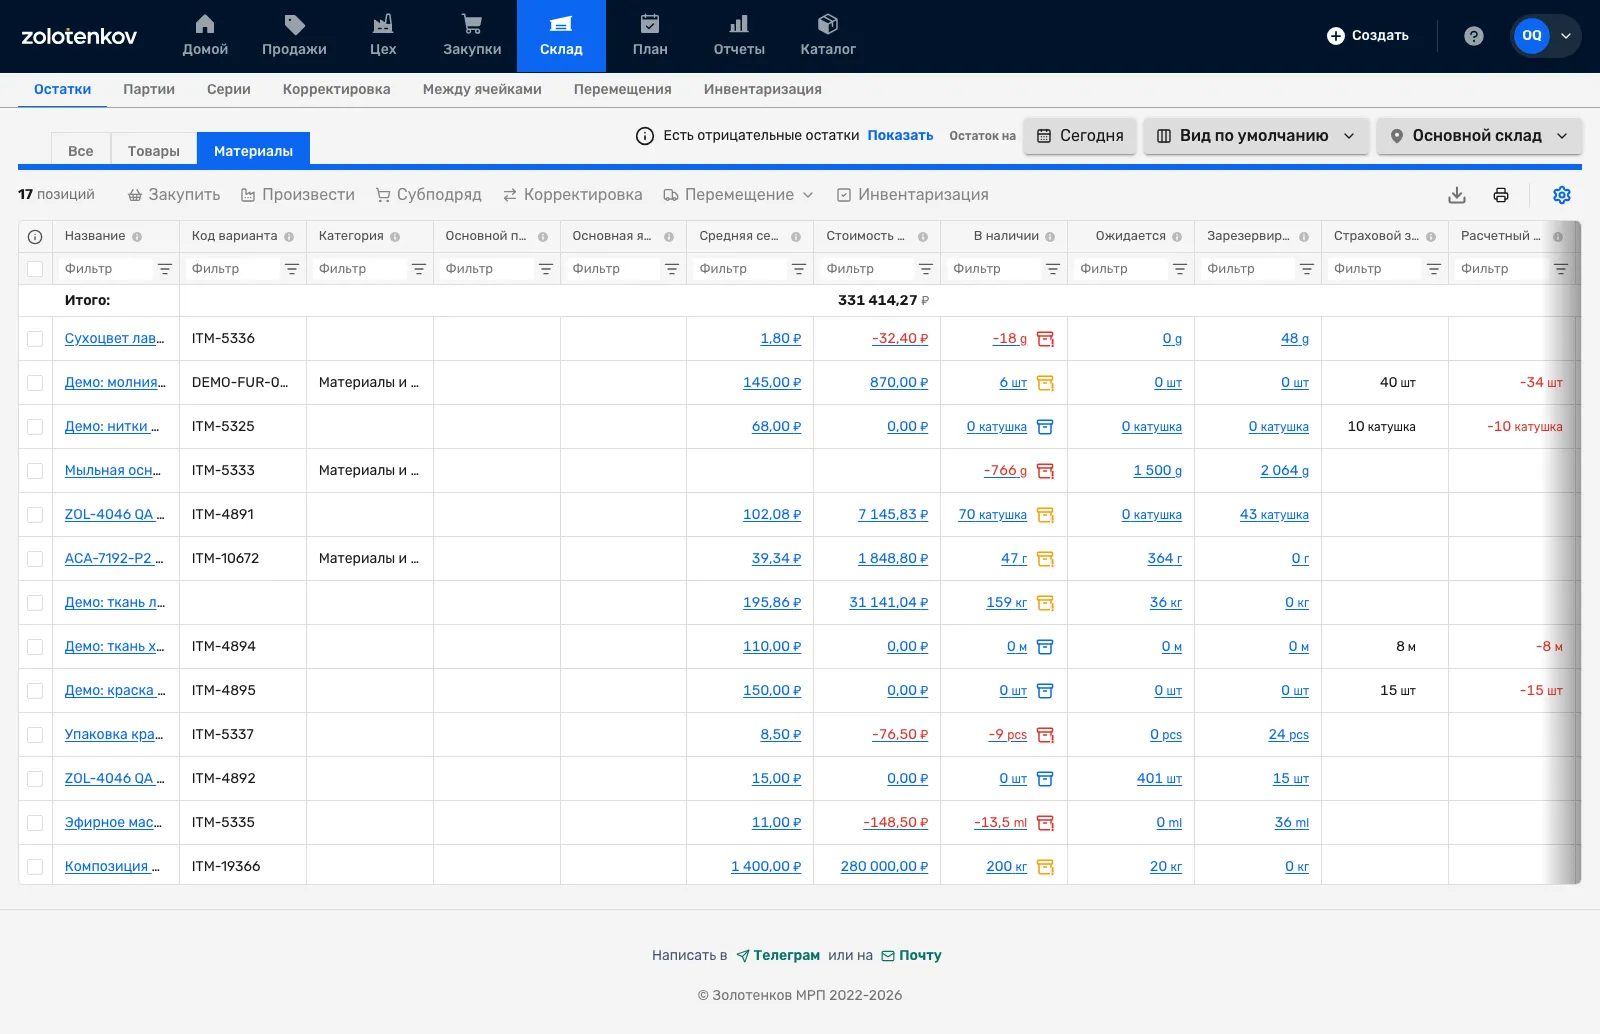Click info icon next to В наличии header
This screenshot has width=1600, height=1034.
[x=1050, y=237]
